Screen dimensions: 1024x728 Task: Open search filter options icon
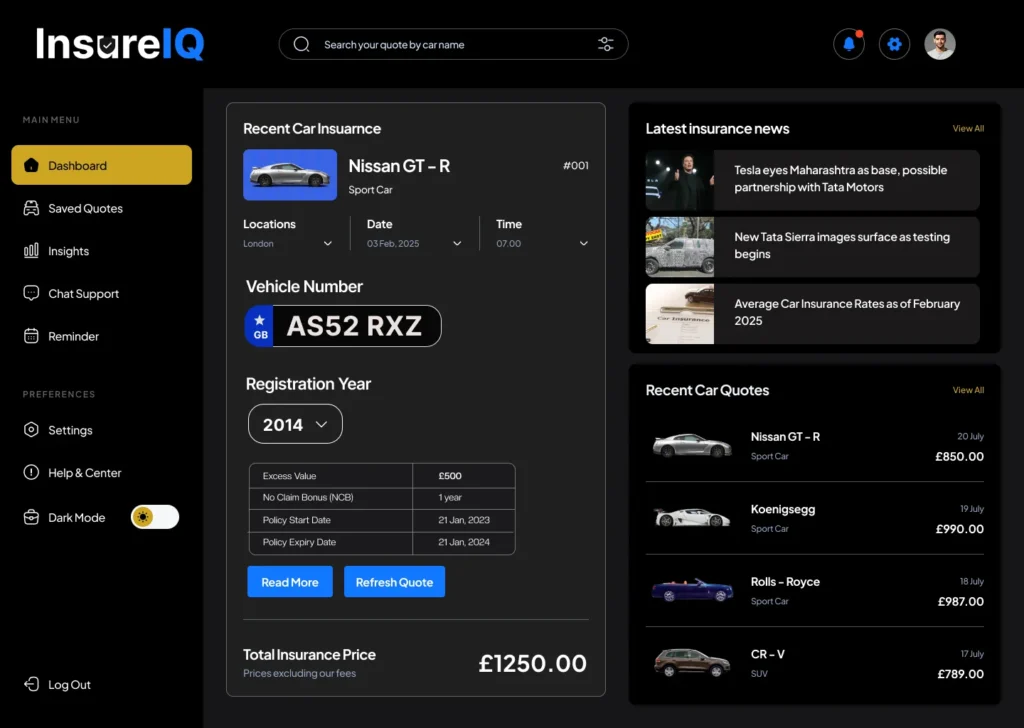(605, 44)
